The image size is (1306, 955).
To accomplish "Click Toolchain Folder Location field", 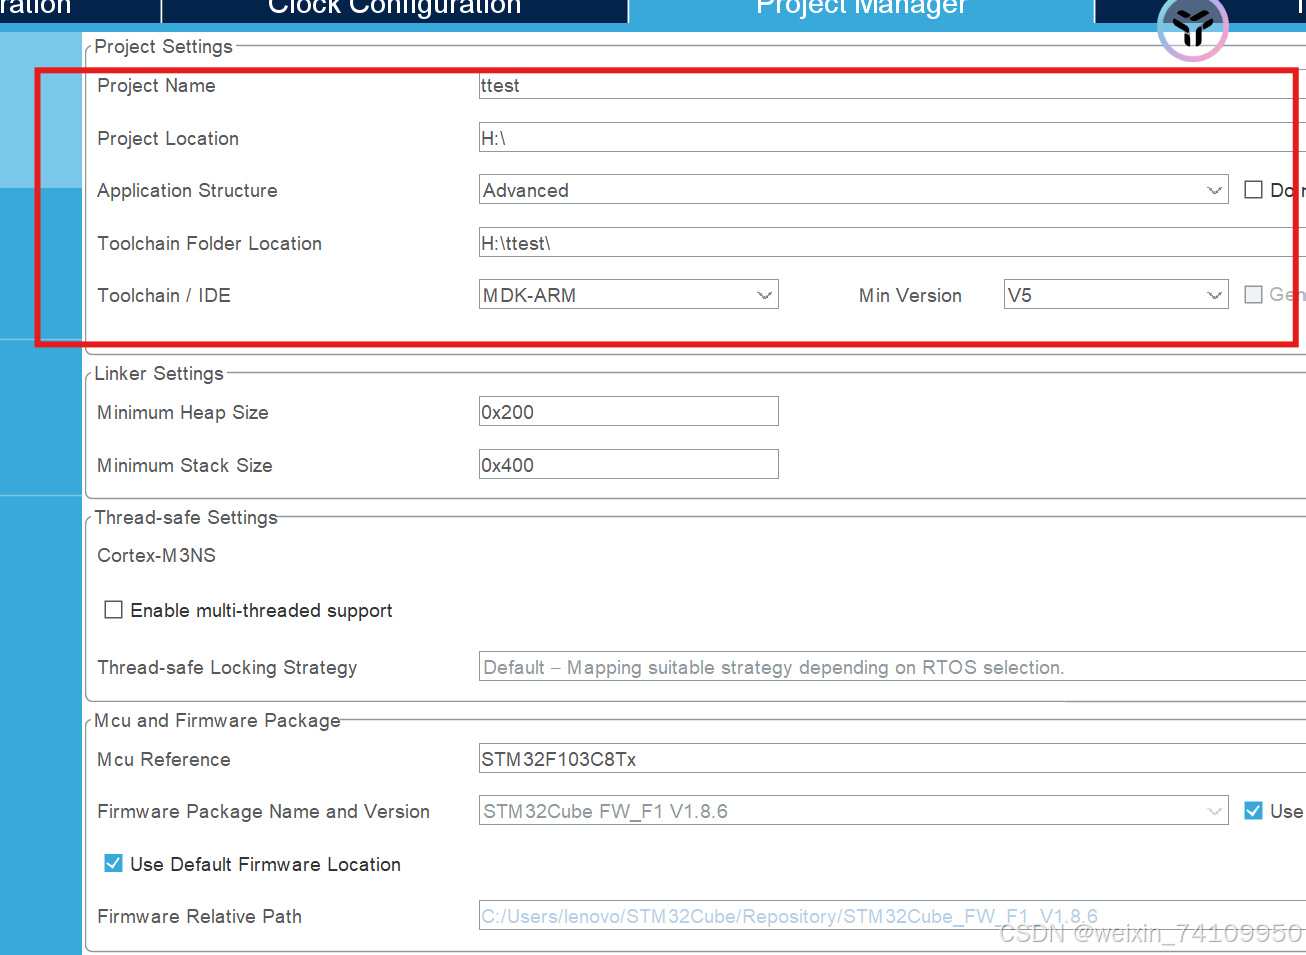I will [x=892, y=243].
